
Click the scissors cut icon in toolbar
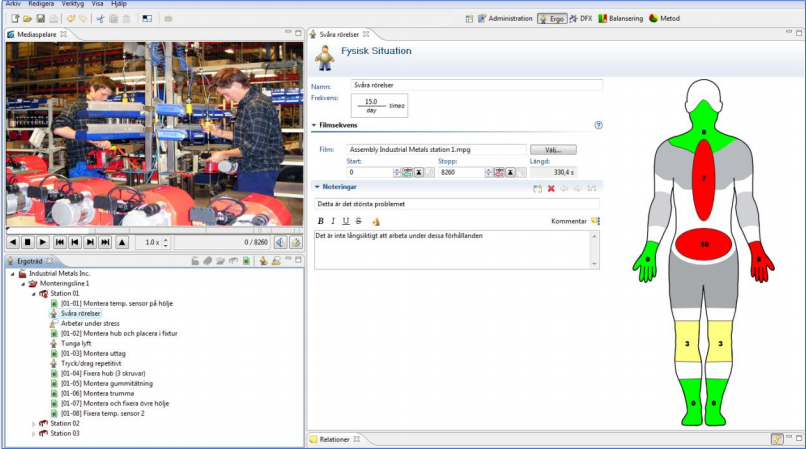tap(101, 18)
